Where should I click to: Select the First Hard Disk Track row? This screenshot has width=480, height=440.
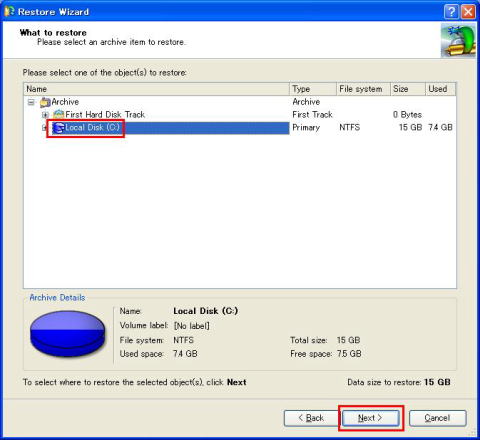239,115
